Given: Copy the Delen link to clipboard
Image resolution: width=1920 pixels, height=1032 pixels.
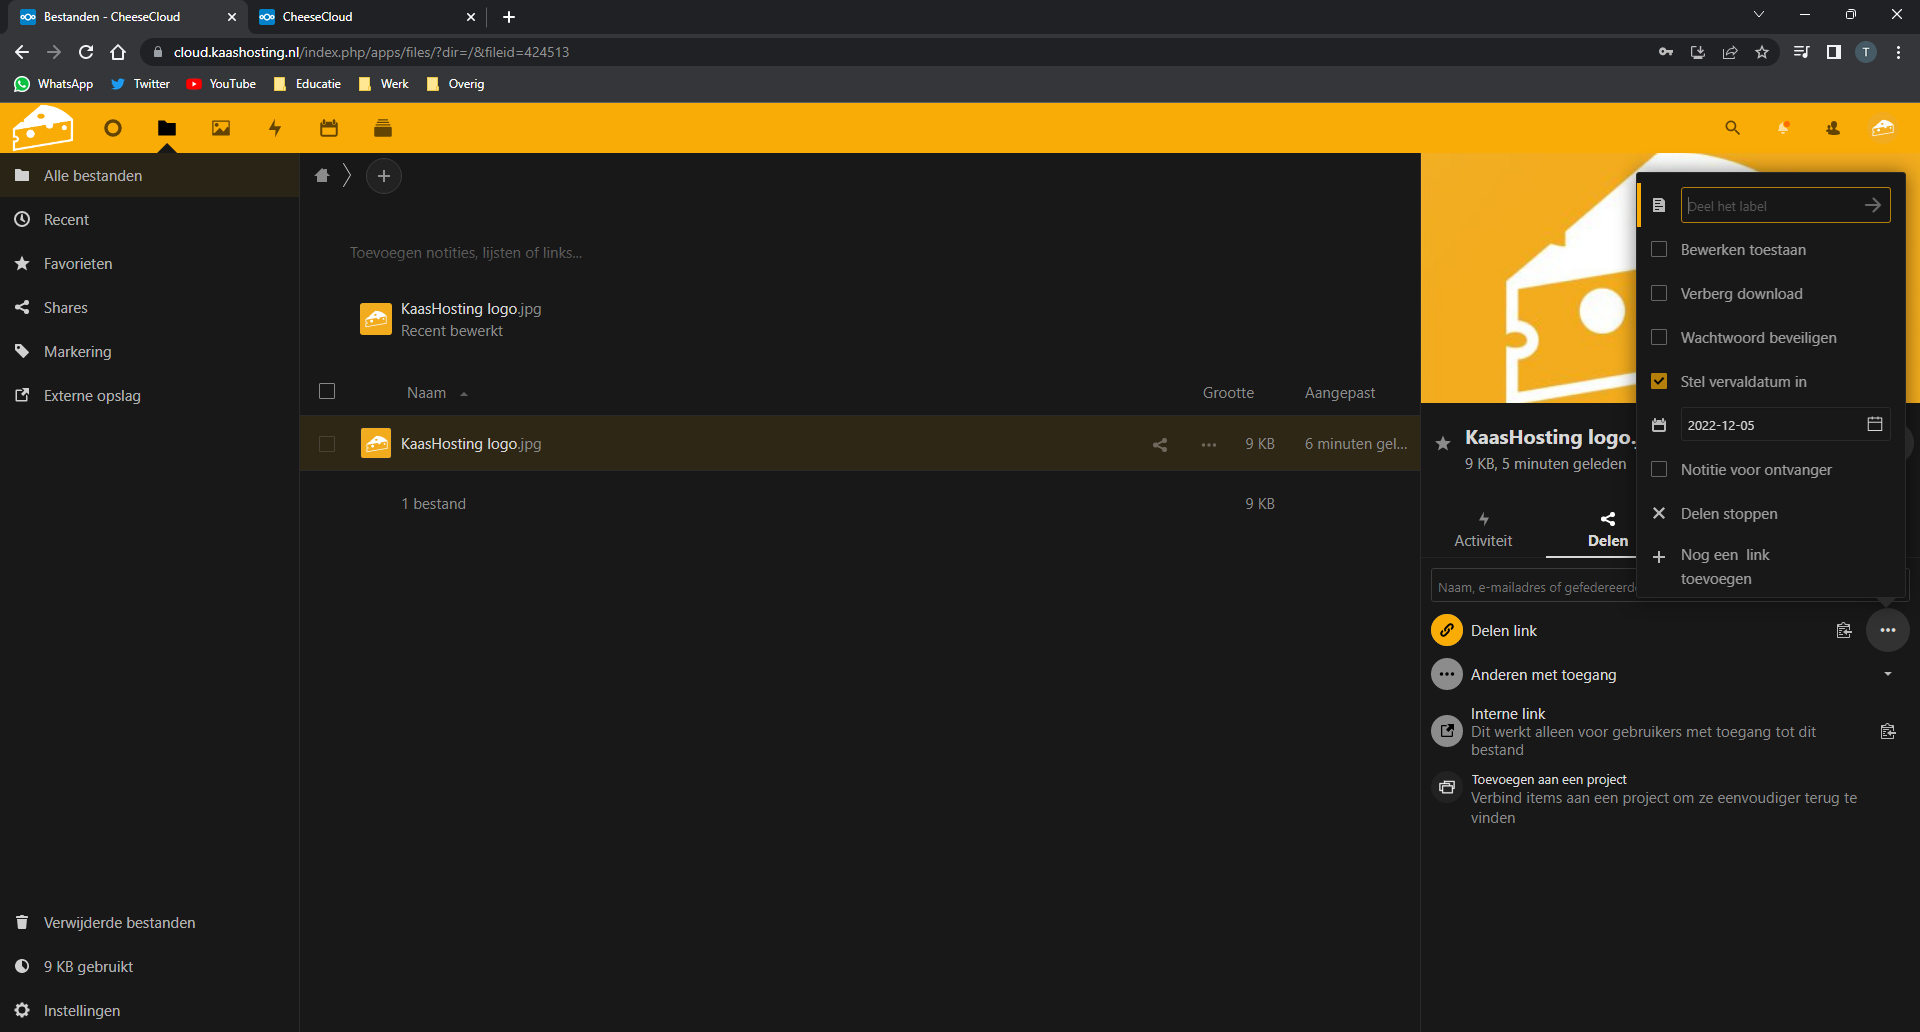Looking at the screenshot, I should [1844, 630].
